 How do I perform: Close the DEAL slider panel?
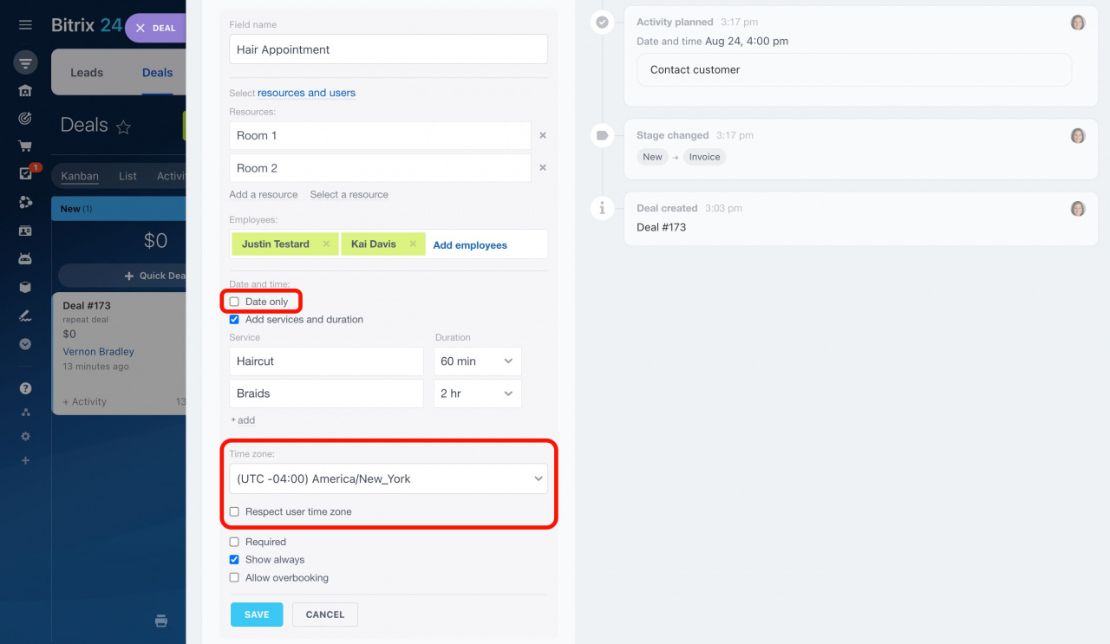point(140,28)
